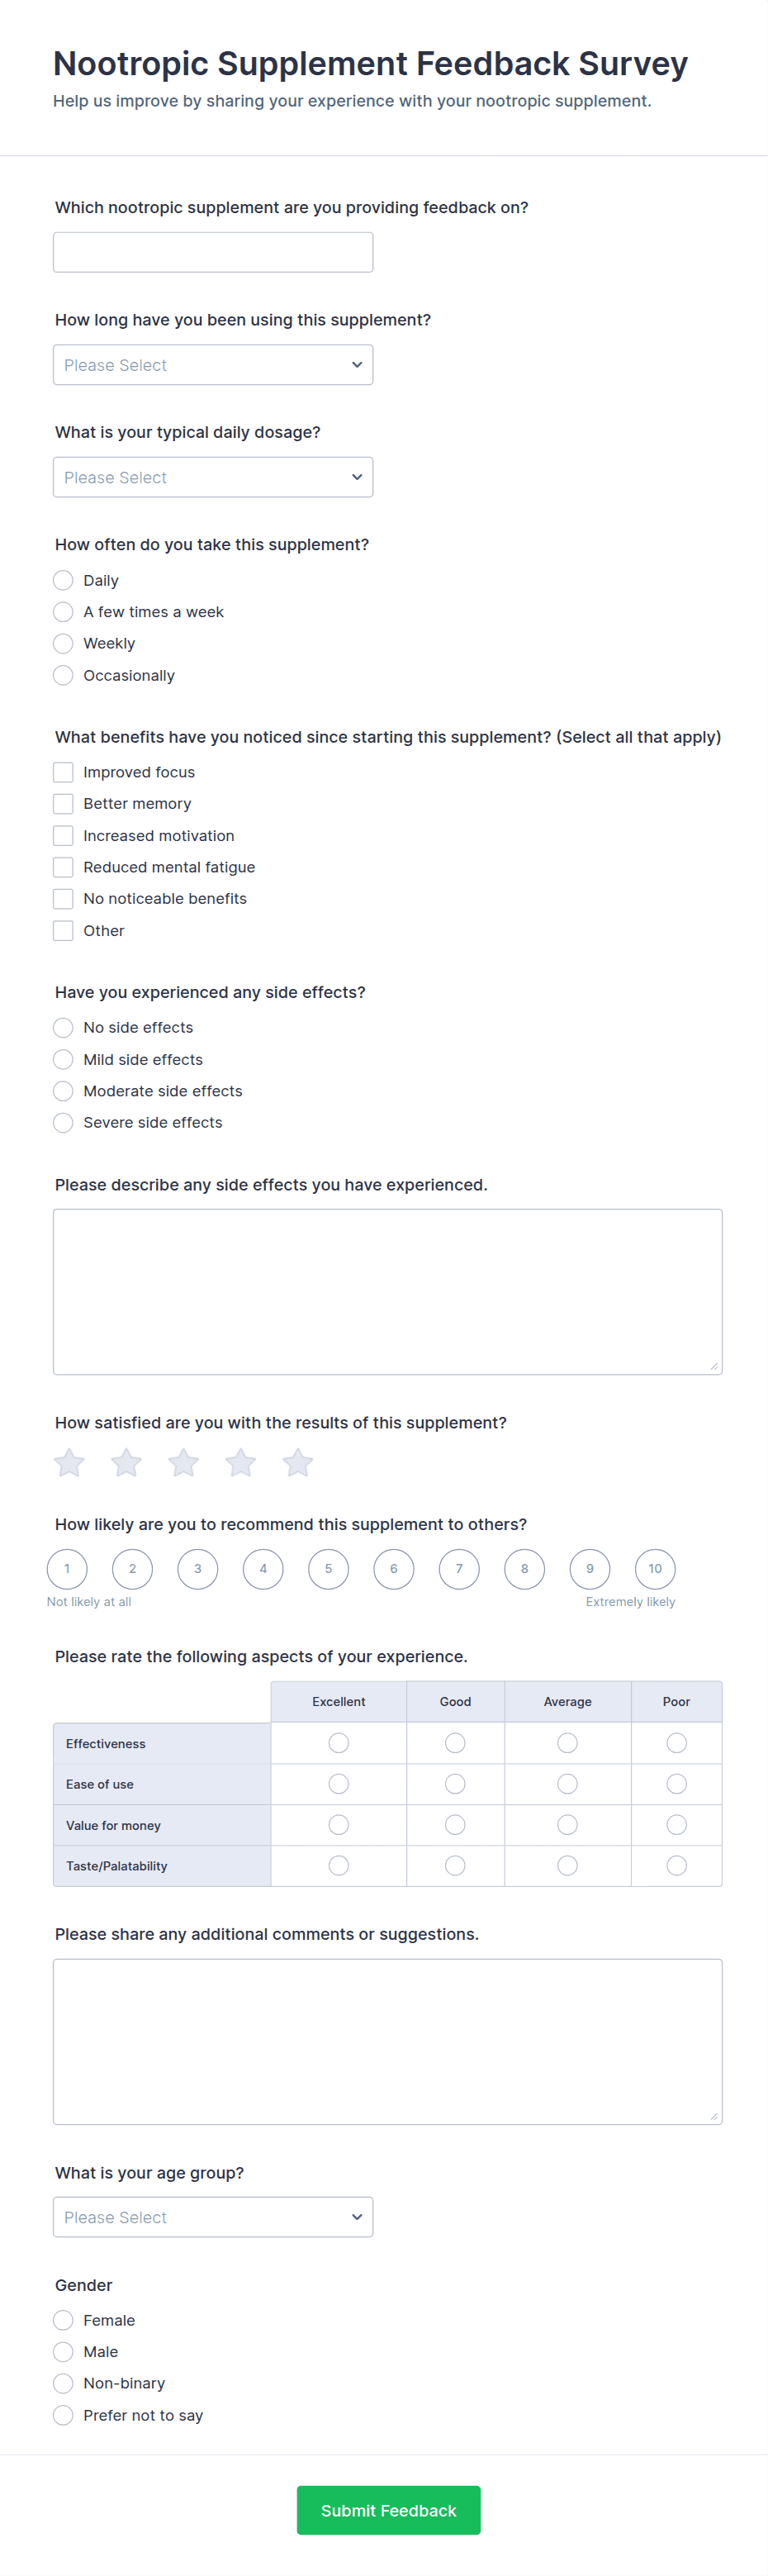Image resolution: width=768 pixels, height=2576 pixels.
Task: Rate Effectiveness as Excellent
Action: click(339, 1743)
